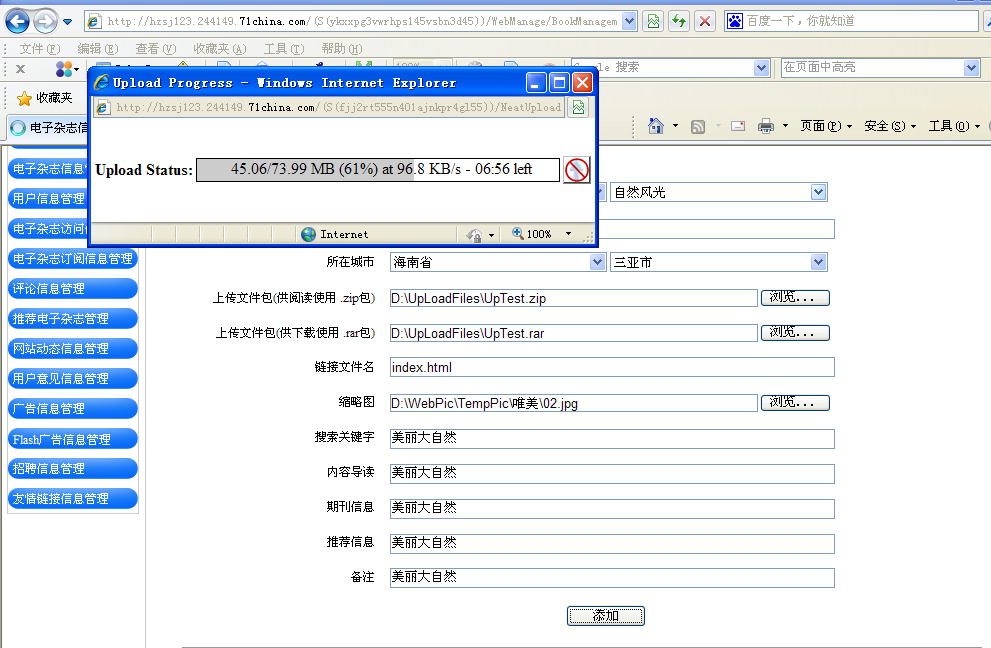This screenshot has height=648, width=991.
Task: Click the protected mode security icon in status bar
Action: pyautogui.click(x=474, y=235)
